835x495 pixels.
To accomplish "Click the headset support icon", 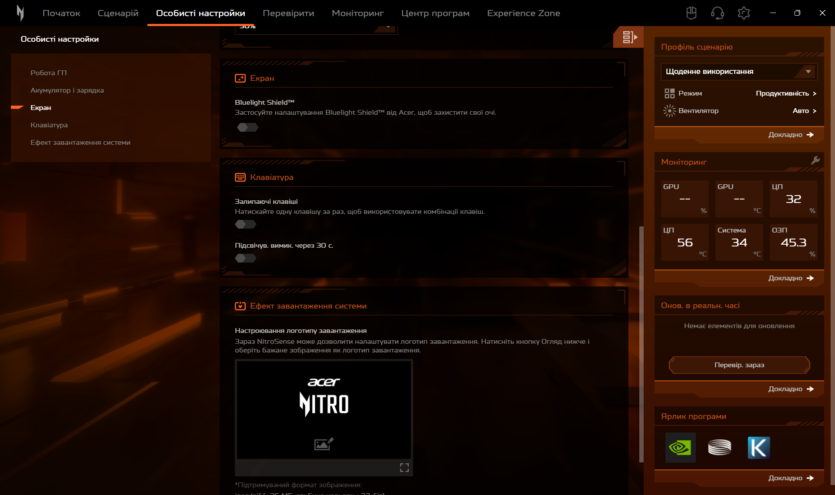I will (x=717, y=13).
